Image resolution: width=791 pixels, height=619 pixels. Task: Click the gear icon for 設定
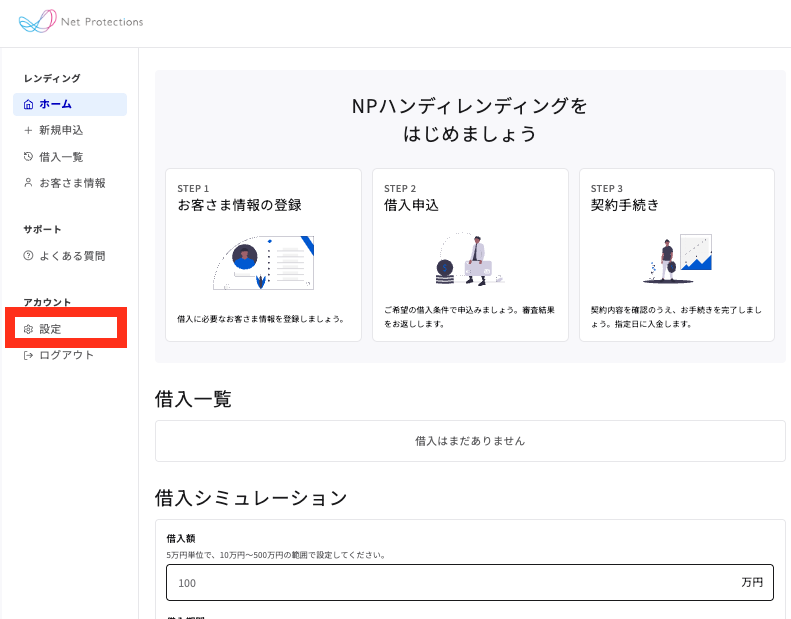[x=28, y=329]
